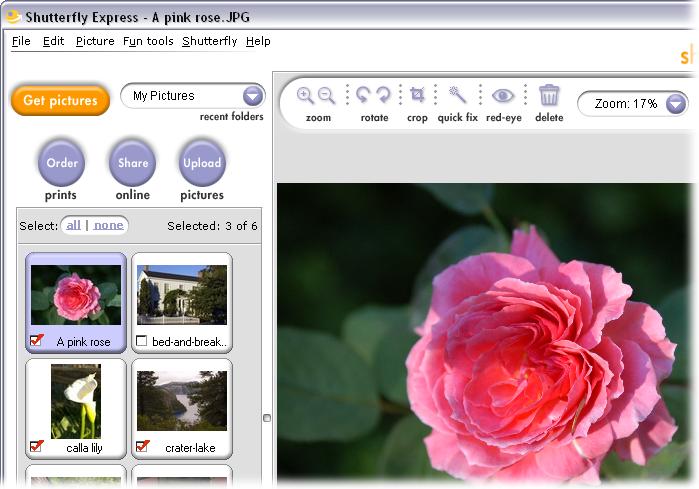Click the delete trash can icon

coord(549,95)
